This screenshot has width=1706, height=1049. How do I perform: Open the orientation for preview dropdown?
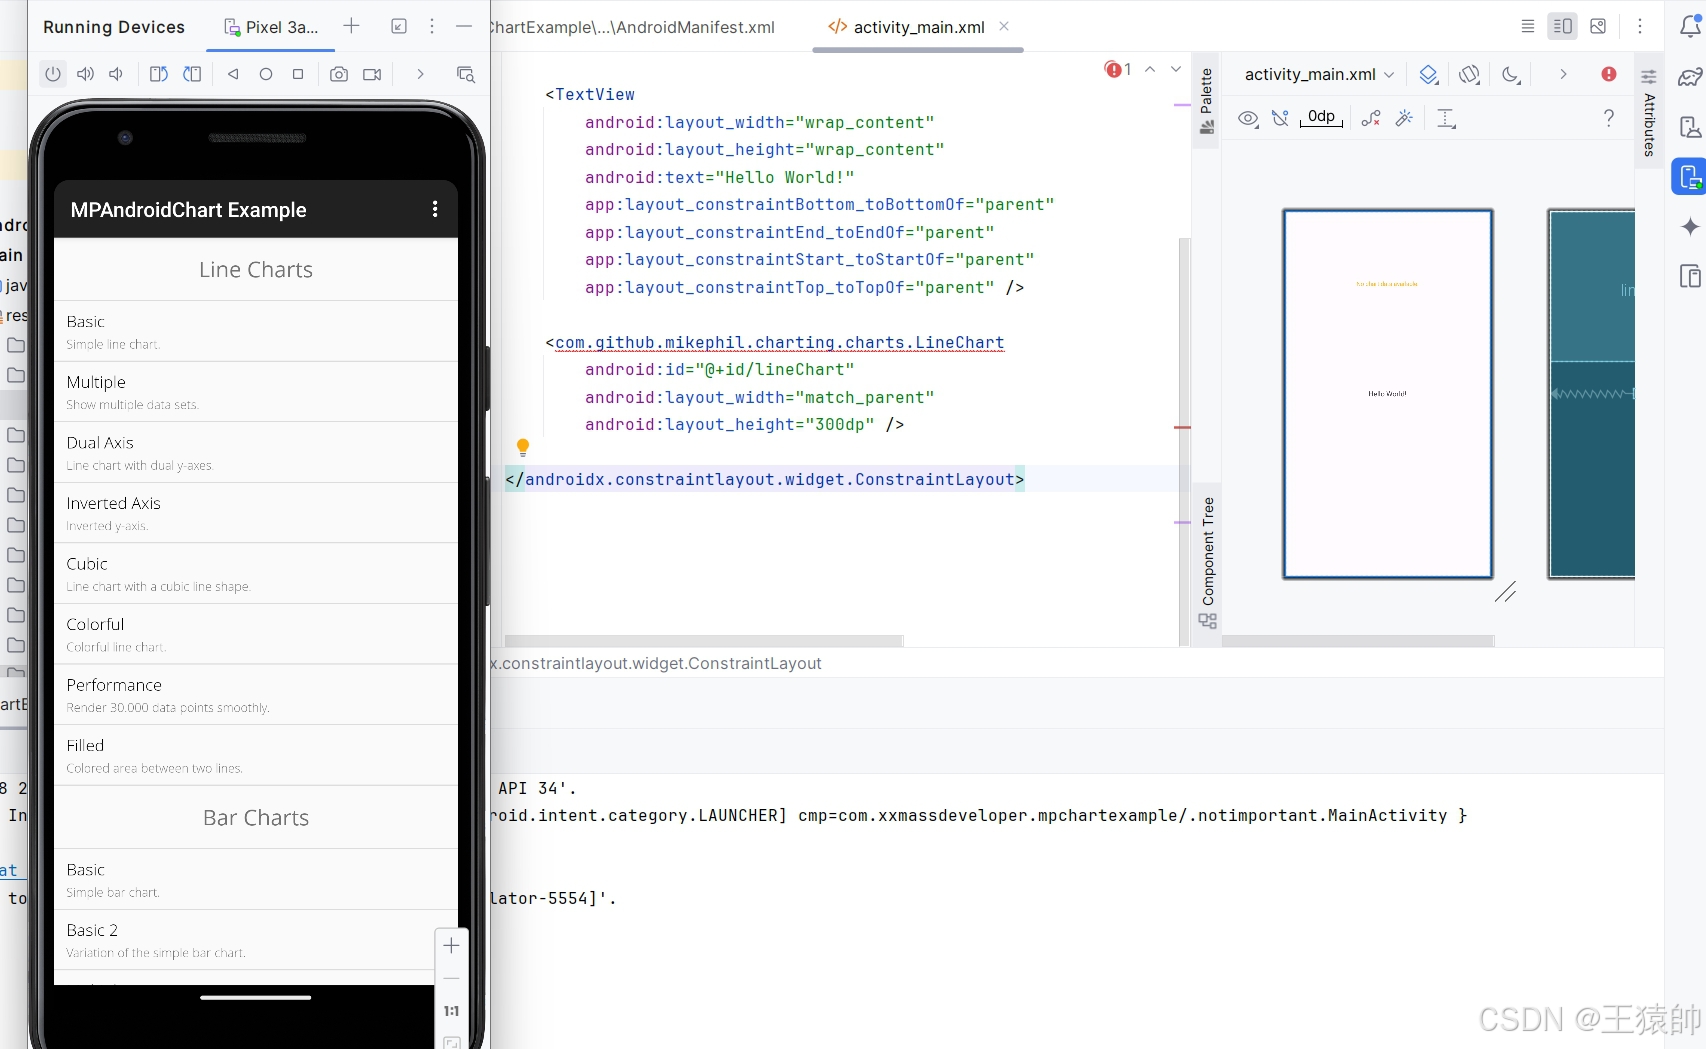click(x=1469, y=75)
